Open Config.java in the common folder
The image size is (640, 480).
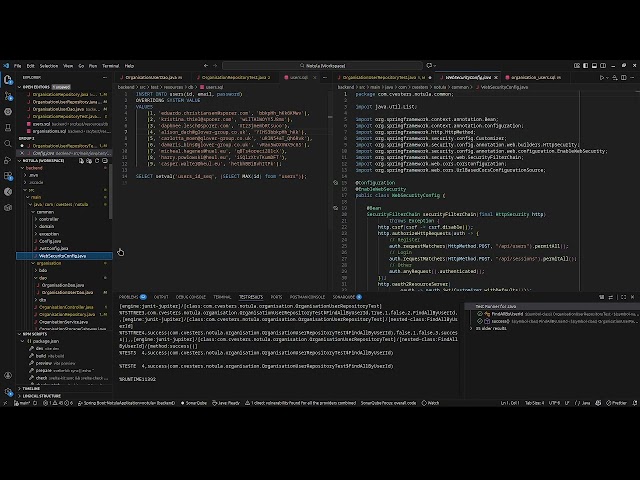[x=50, y=241]
